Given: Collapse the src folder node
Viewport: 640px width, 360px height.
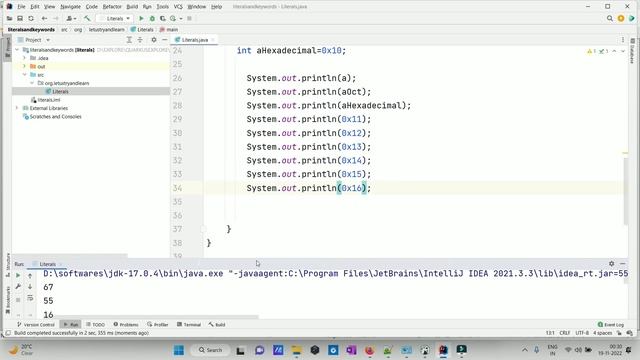Looking at the screenshot, I should click(24, 75).
